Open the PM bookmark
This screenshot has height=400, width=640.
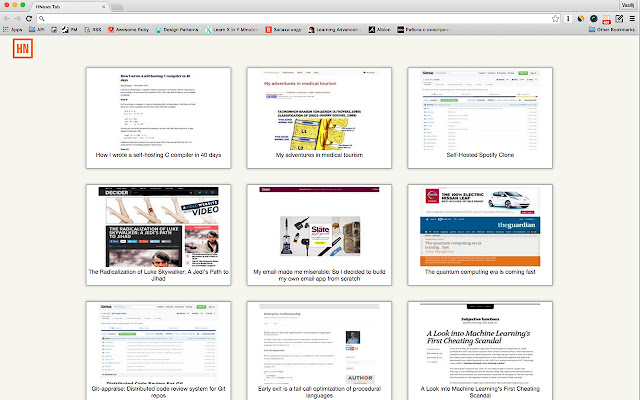click(70, 29)
